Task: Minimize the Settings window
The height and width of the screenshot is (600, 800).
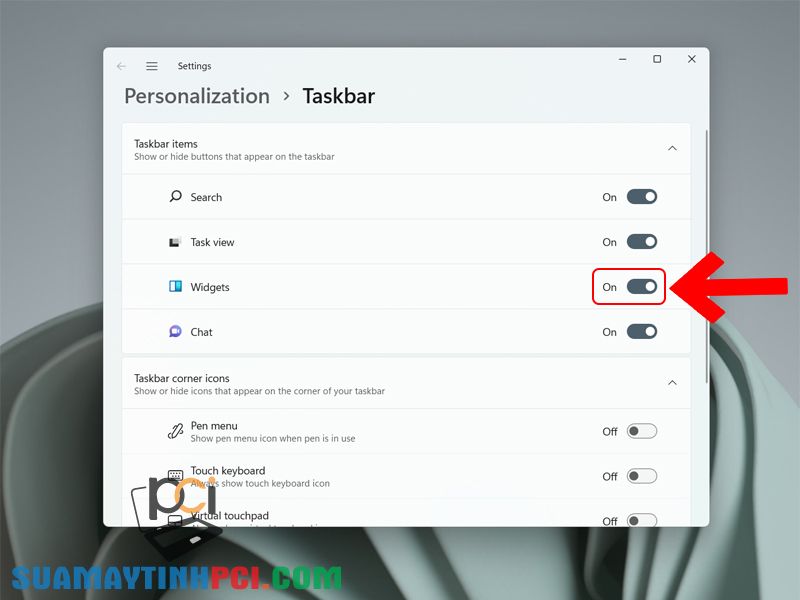Action: click(622, 59)
